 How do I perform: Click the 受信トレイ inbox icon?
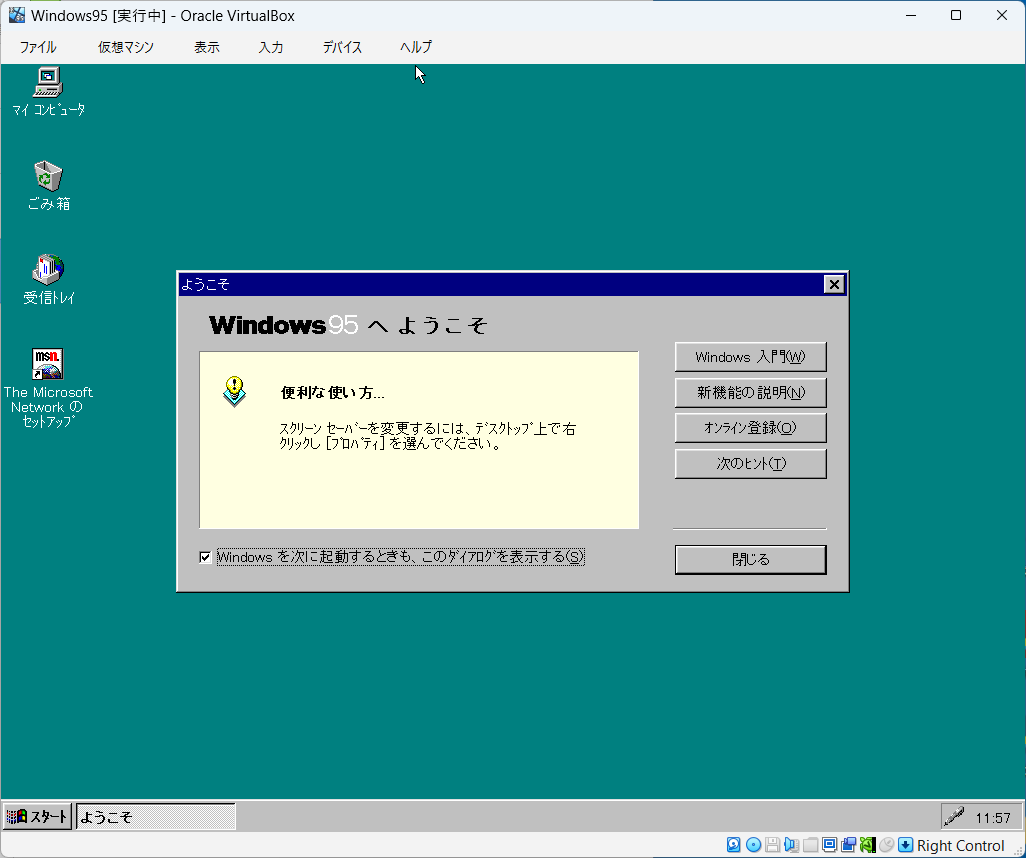(48, 270)
